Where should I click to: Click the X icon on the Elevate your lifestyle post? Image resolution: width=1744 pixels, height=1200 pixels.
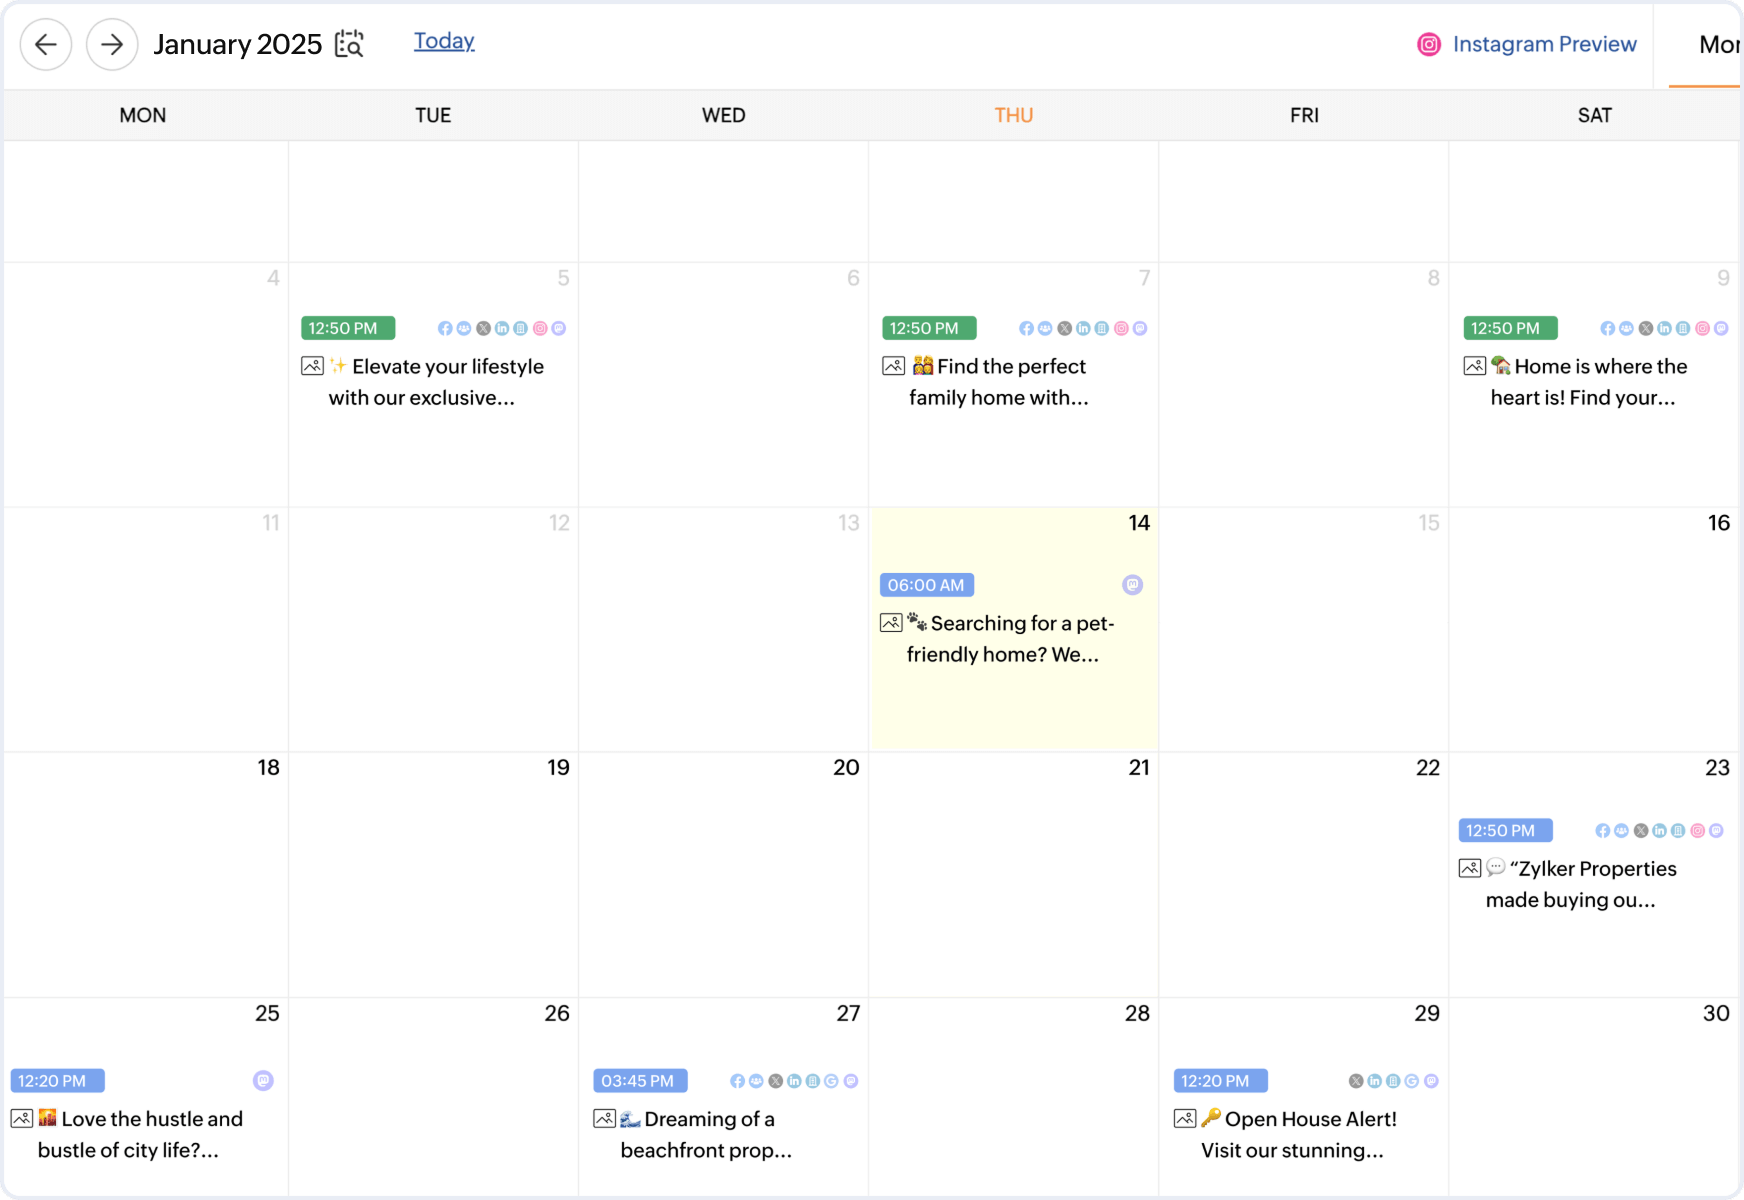click(x=483, y=328)
